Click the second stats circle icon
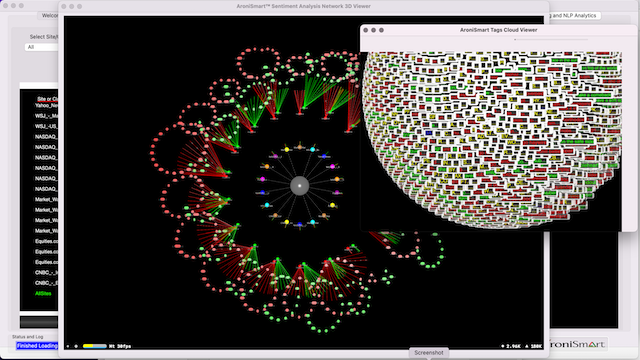Screen dimensions: 640x360 tap(76, 346)
